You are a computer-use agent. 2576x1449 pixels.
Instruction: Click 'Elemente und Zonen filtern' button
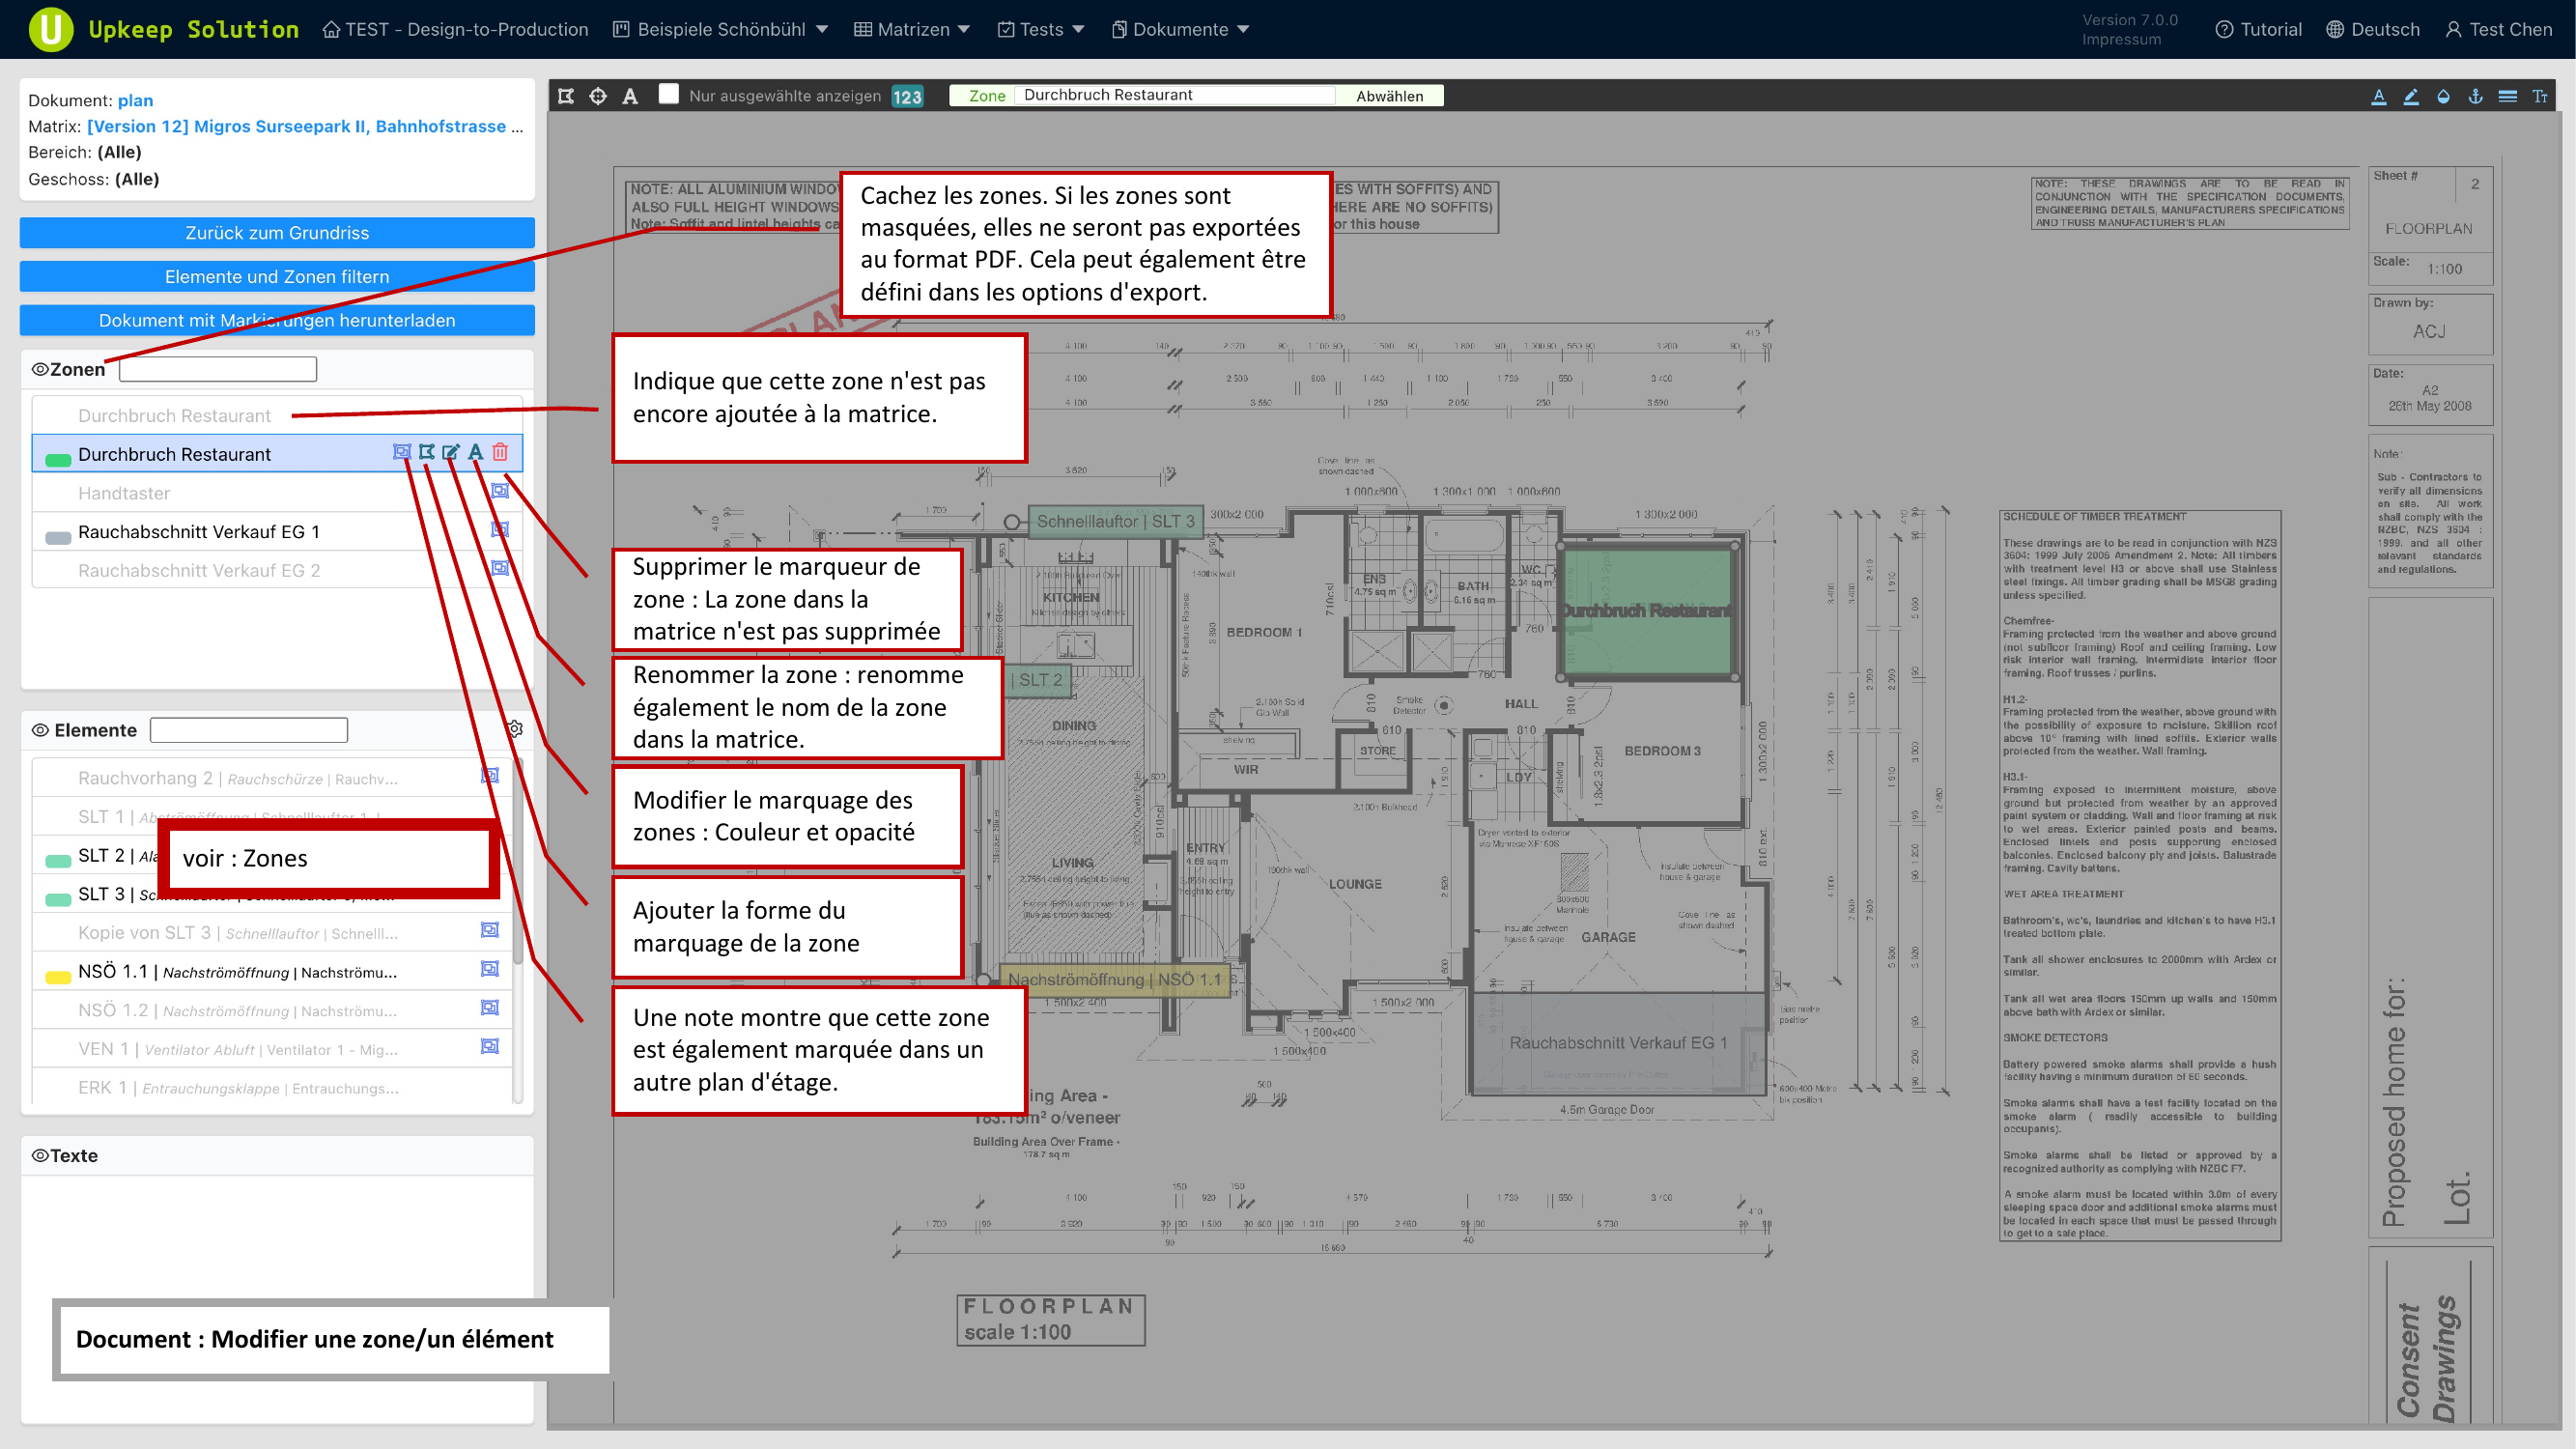click(277, 277)
